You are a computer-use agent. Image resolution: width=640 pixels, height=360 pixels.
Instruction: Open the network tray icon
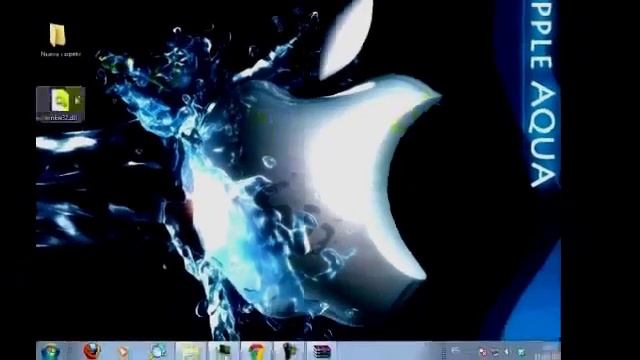pyautogui.click(x=495, y=352)
